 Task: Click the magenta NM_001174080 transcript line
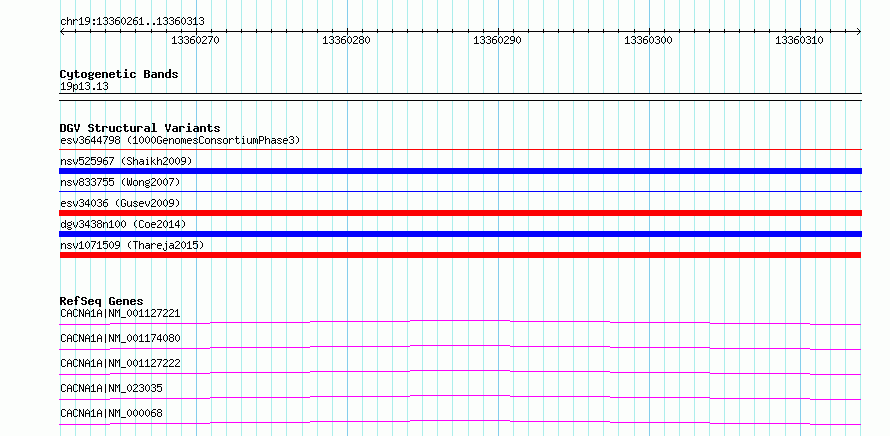tap(460, 347)
